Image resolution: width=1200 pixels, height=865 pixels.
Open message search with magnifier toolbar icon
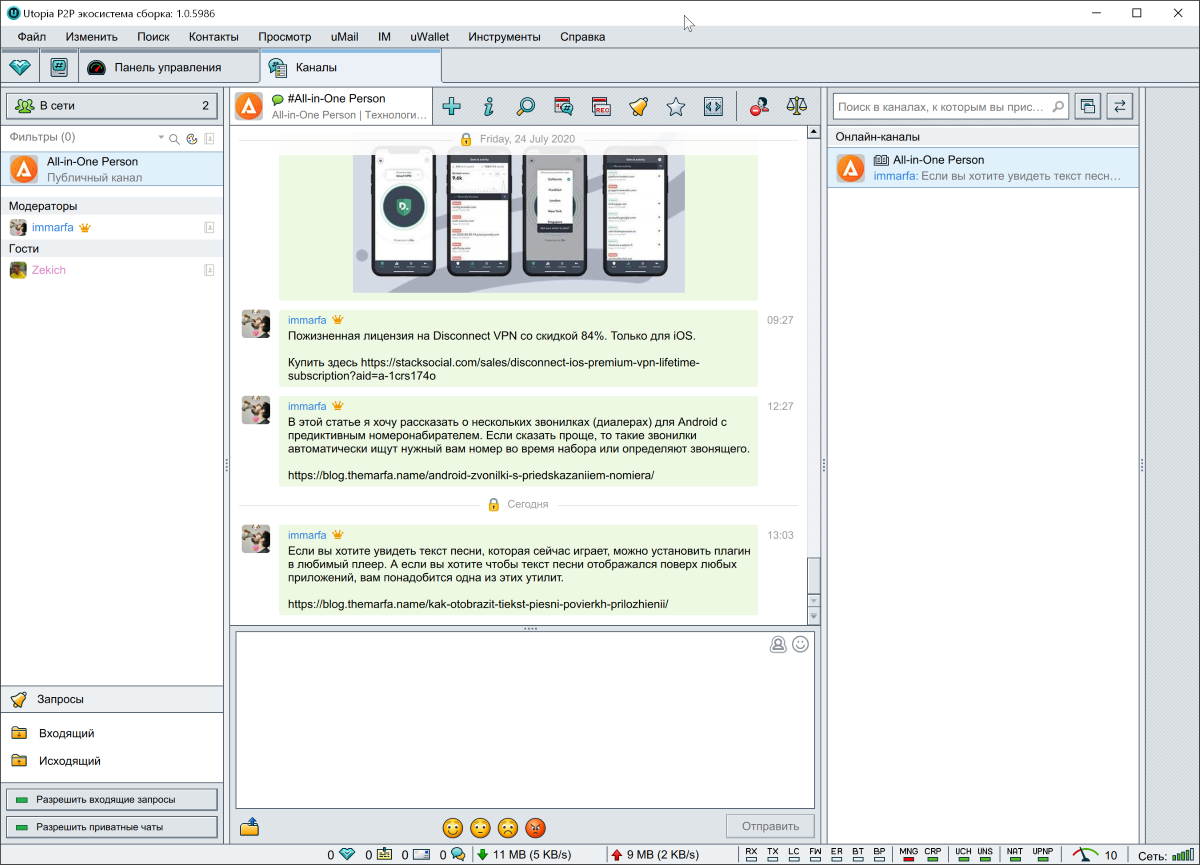[x=526, y=106]
